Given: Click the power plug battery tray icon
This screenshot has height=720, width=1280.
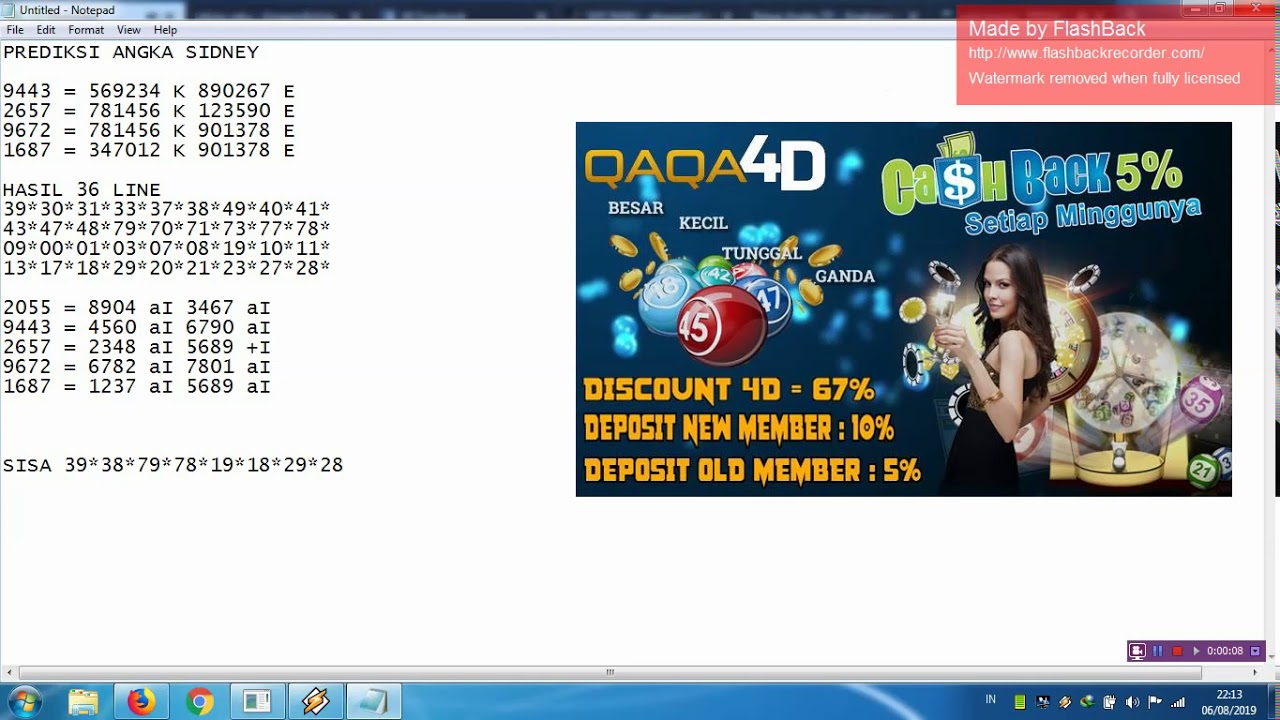Looking at the screenshot, I should click(x=1110, y=702).
